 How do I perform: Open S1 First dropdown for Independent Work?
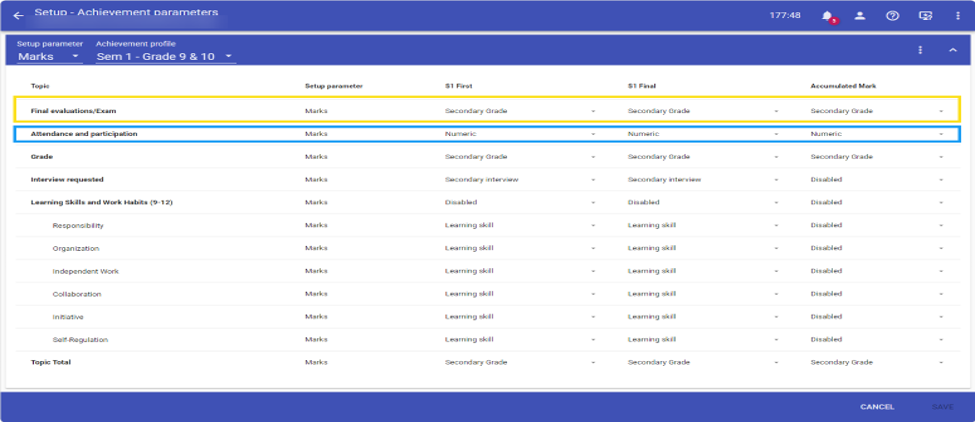(520, 272)
